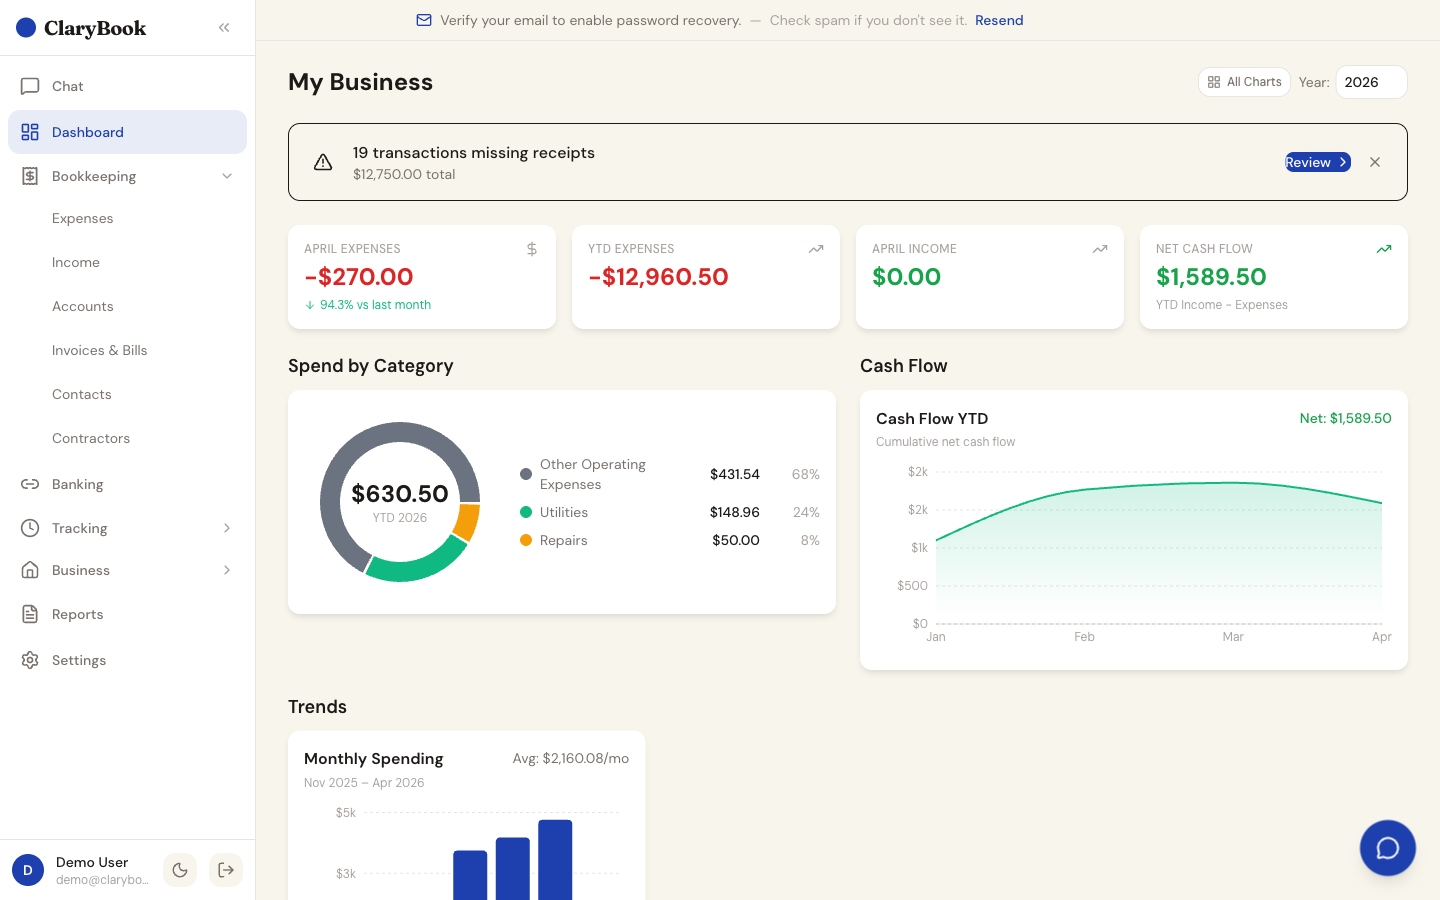Collapse the Bookkeeping section chevron
Screen dimensions: 1440x900
point(227,176)
